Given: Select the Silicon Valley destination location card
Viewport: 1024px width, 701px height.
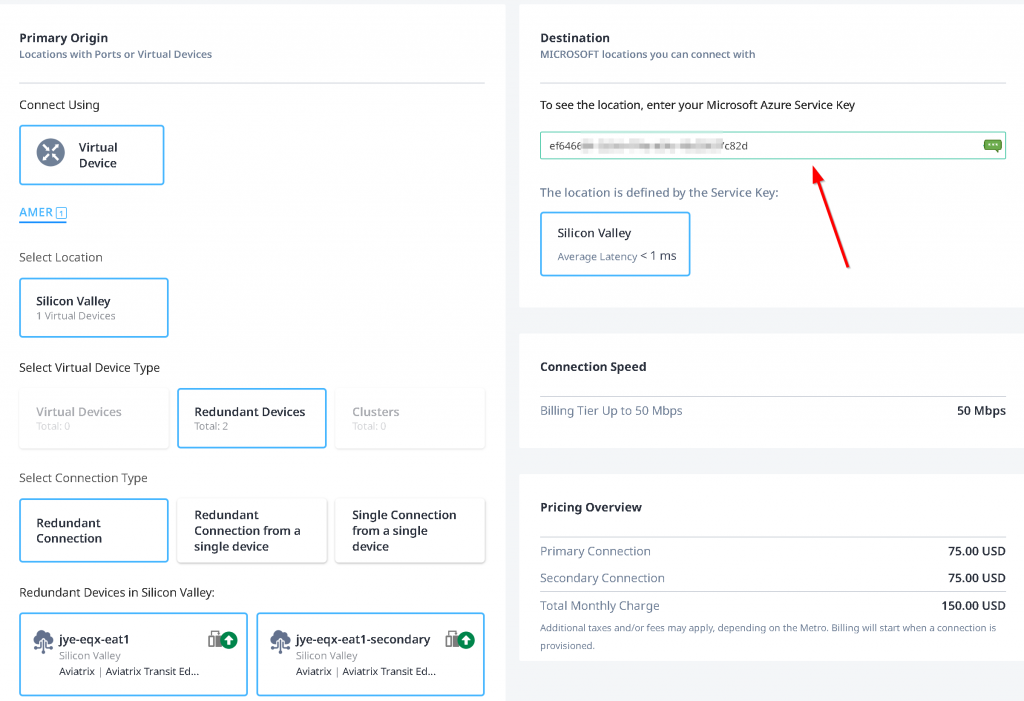Looking at the screenshot, I should point(615,243).
